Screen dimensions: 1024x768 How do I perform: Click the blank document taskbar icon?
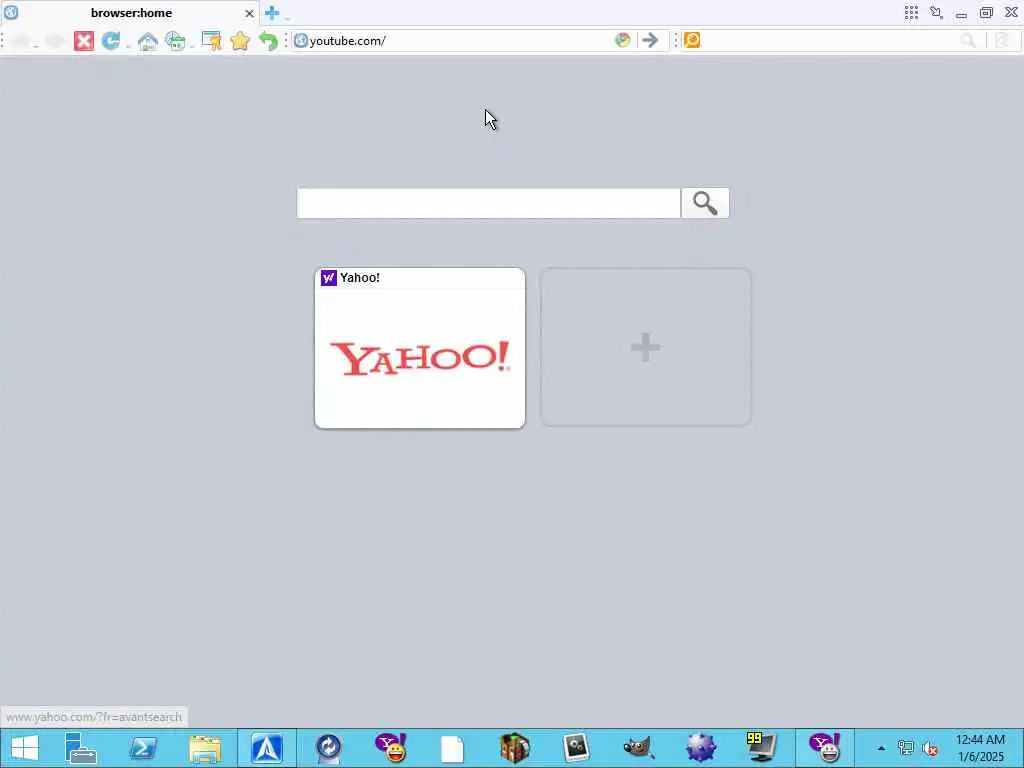[452, 748]
